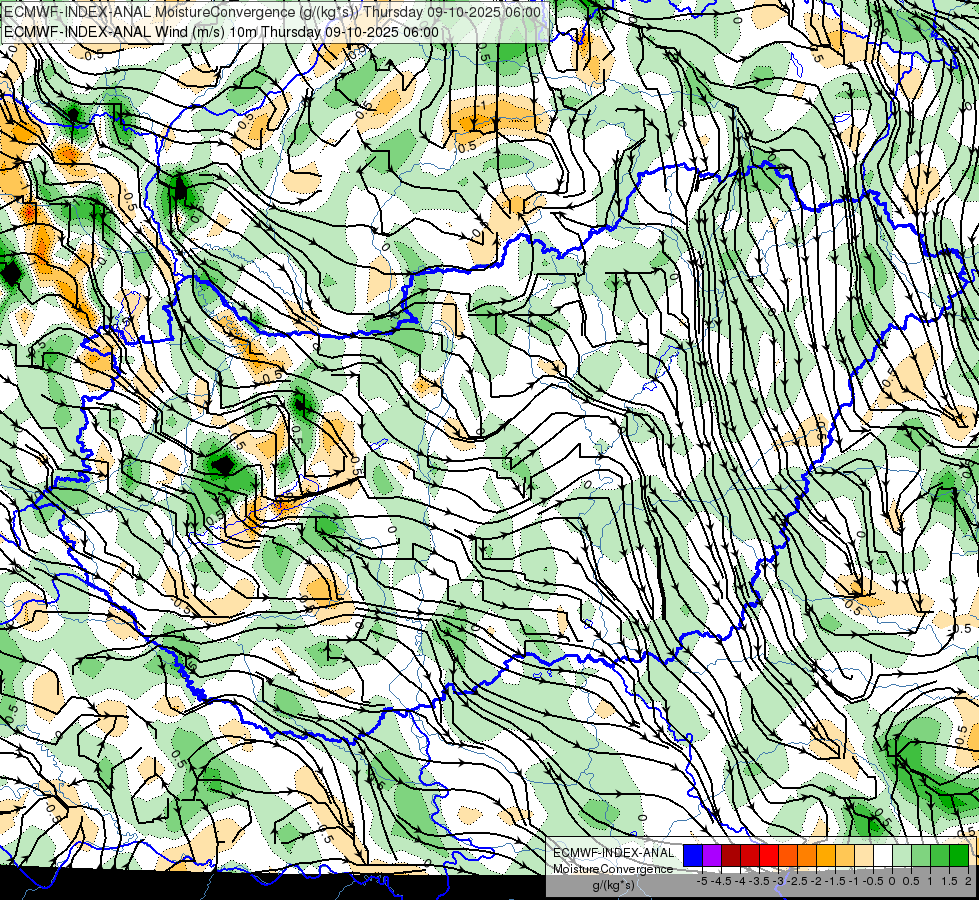Click the amber swatch between -2 and -1.5

826,855
